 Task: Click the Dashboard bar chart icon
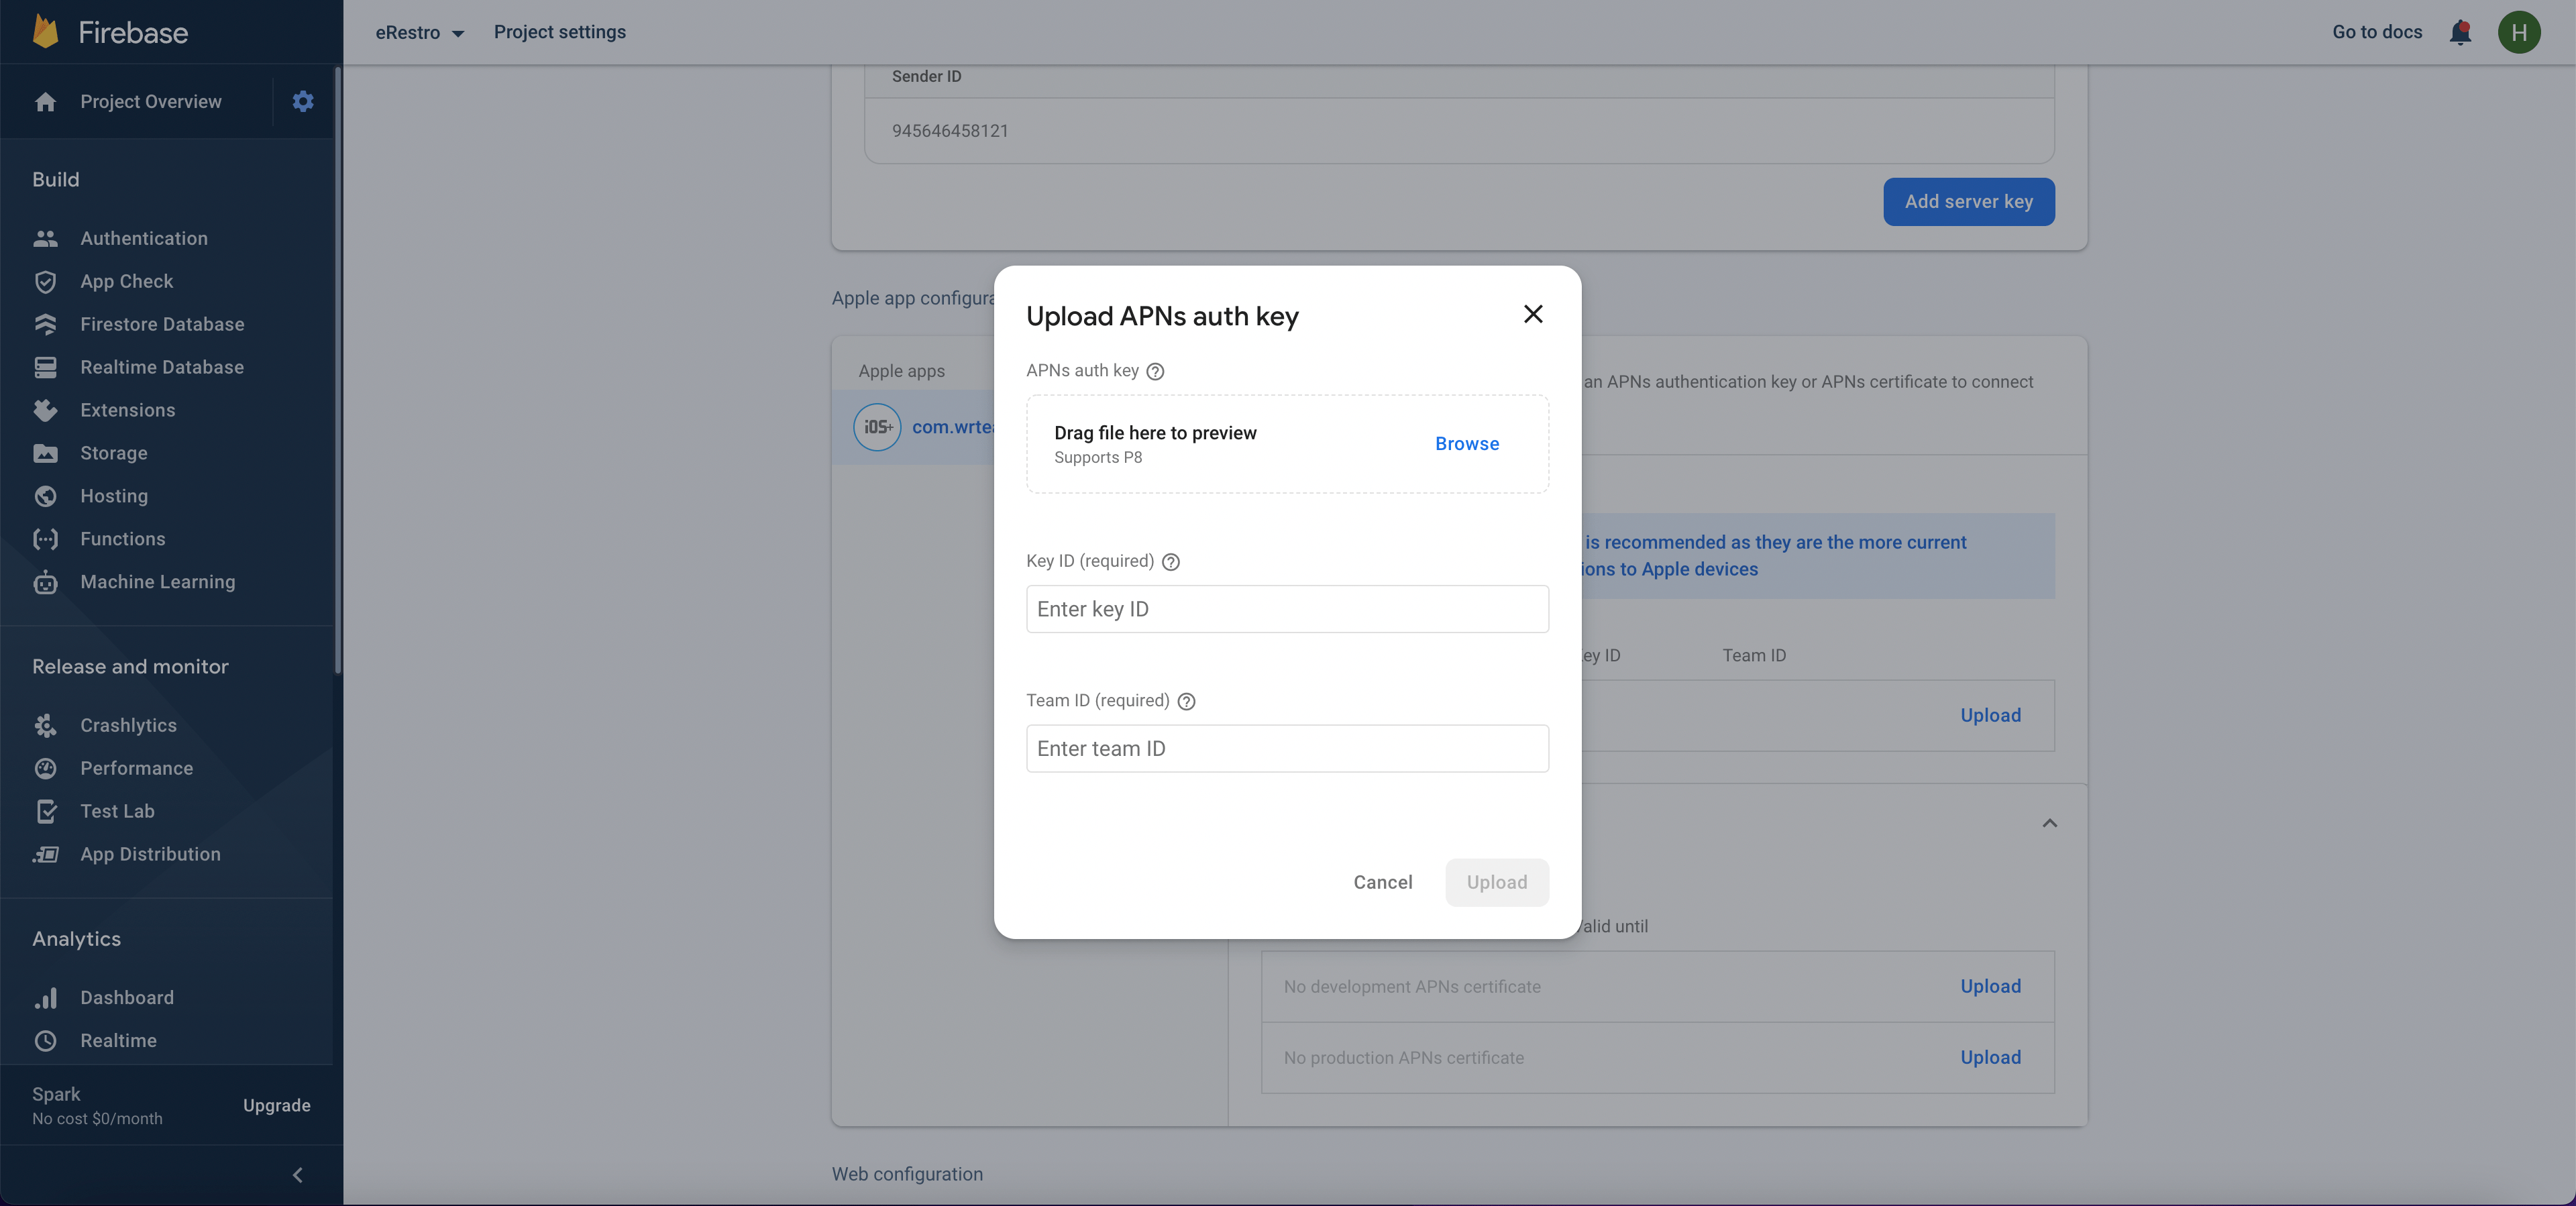pyautogui.click(x=45, y=997)
